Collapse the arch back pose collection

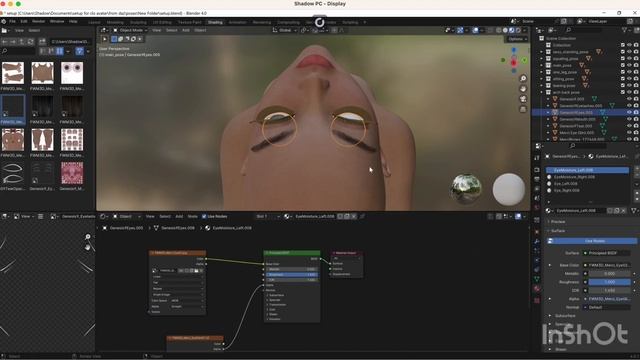(542, 92)
